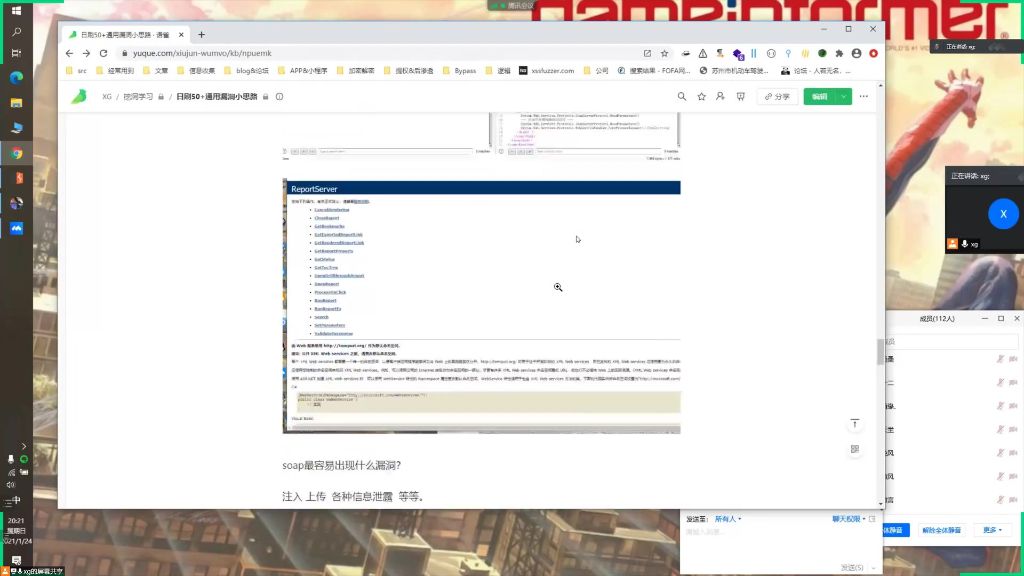Click 搜索结果 - FOFA bookmark
The height and width of the screenshot is (576, 1024).
click(x=654, y=71)
